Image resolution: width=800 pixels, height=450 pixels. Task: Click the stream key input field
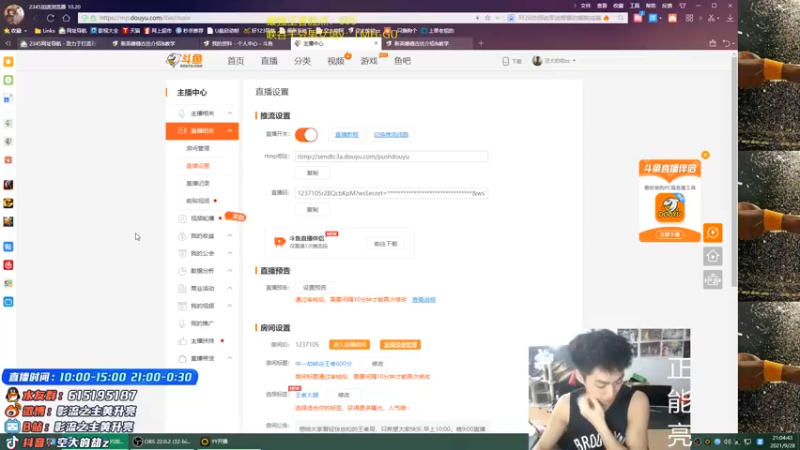tap(391, 193)
